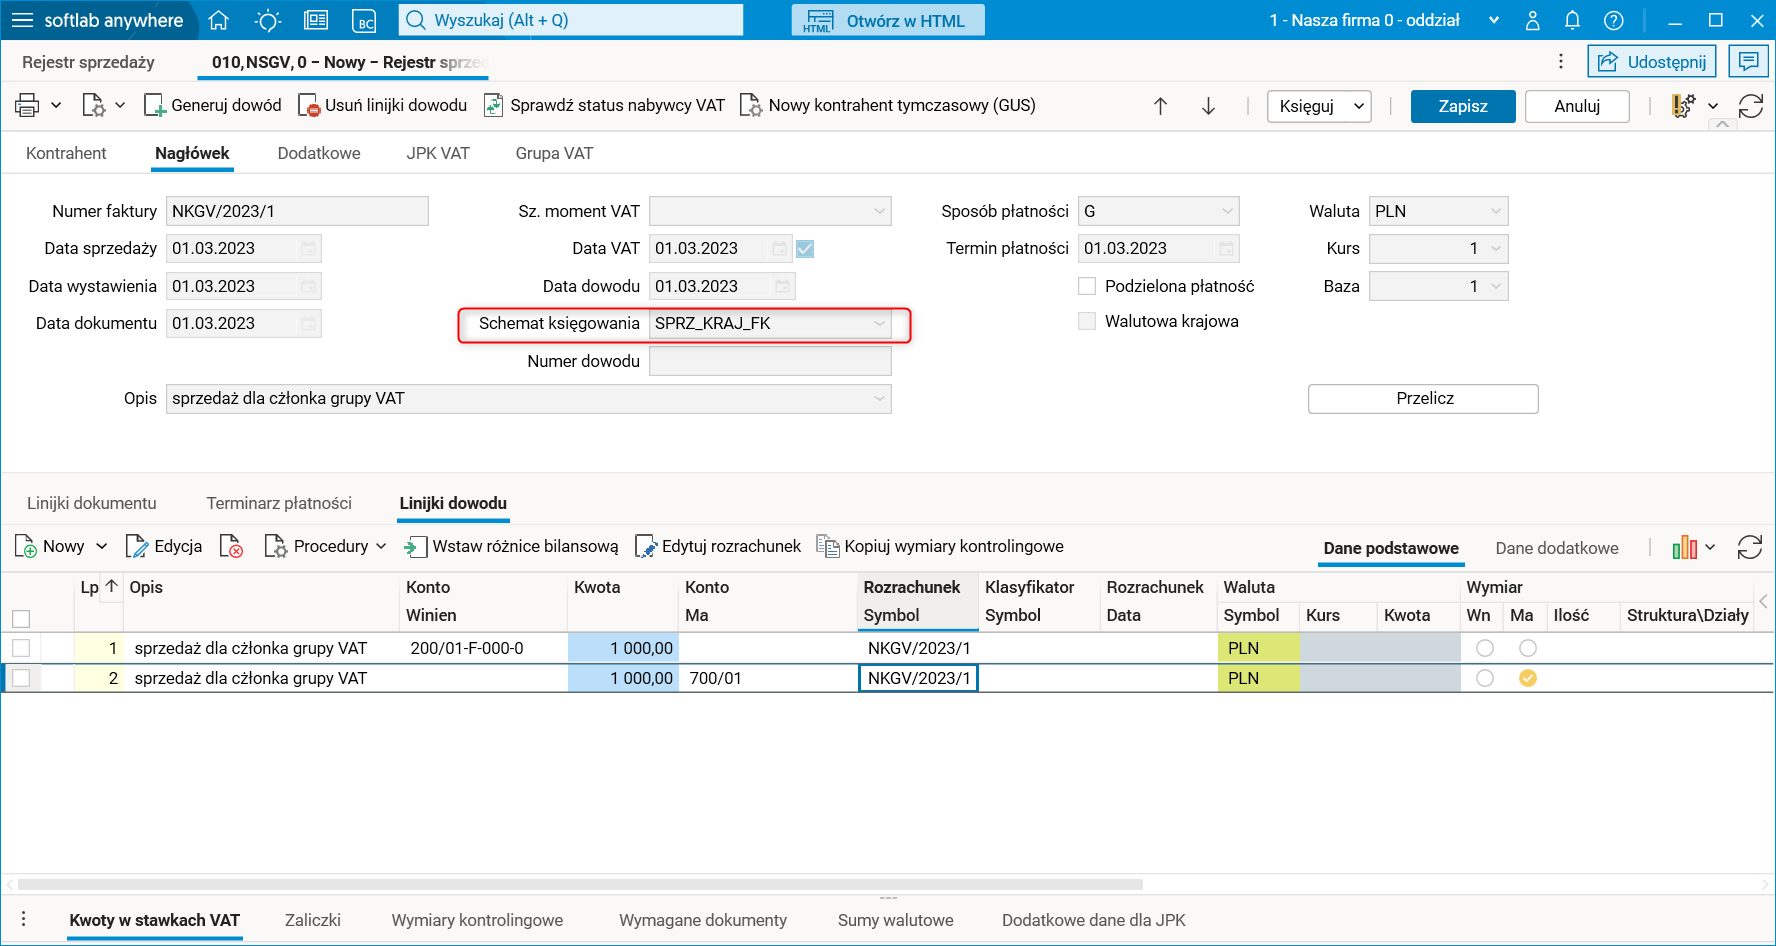Select Wymiar Wn radio in row 1
The height and width of the screenshot is (946, 1776).
click(1485, 648)
